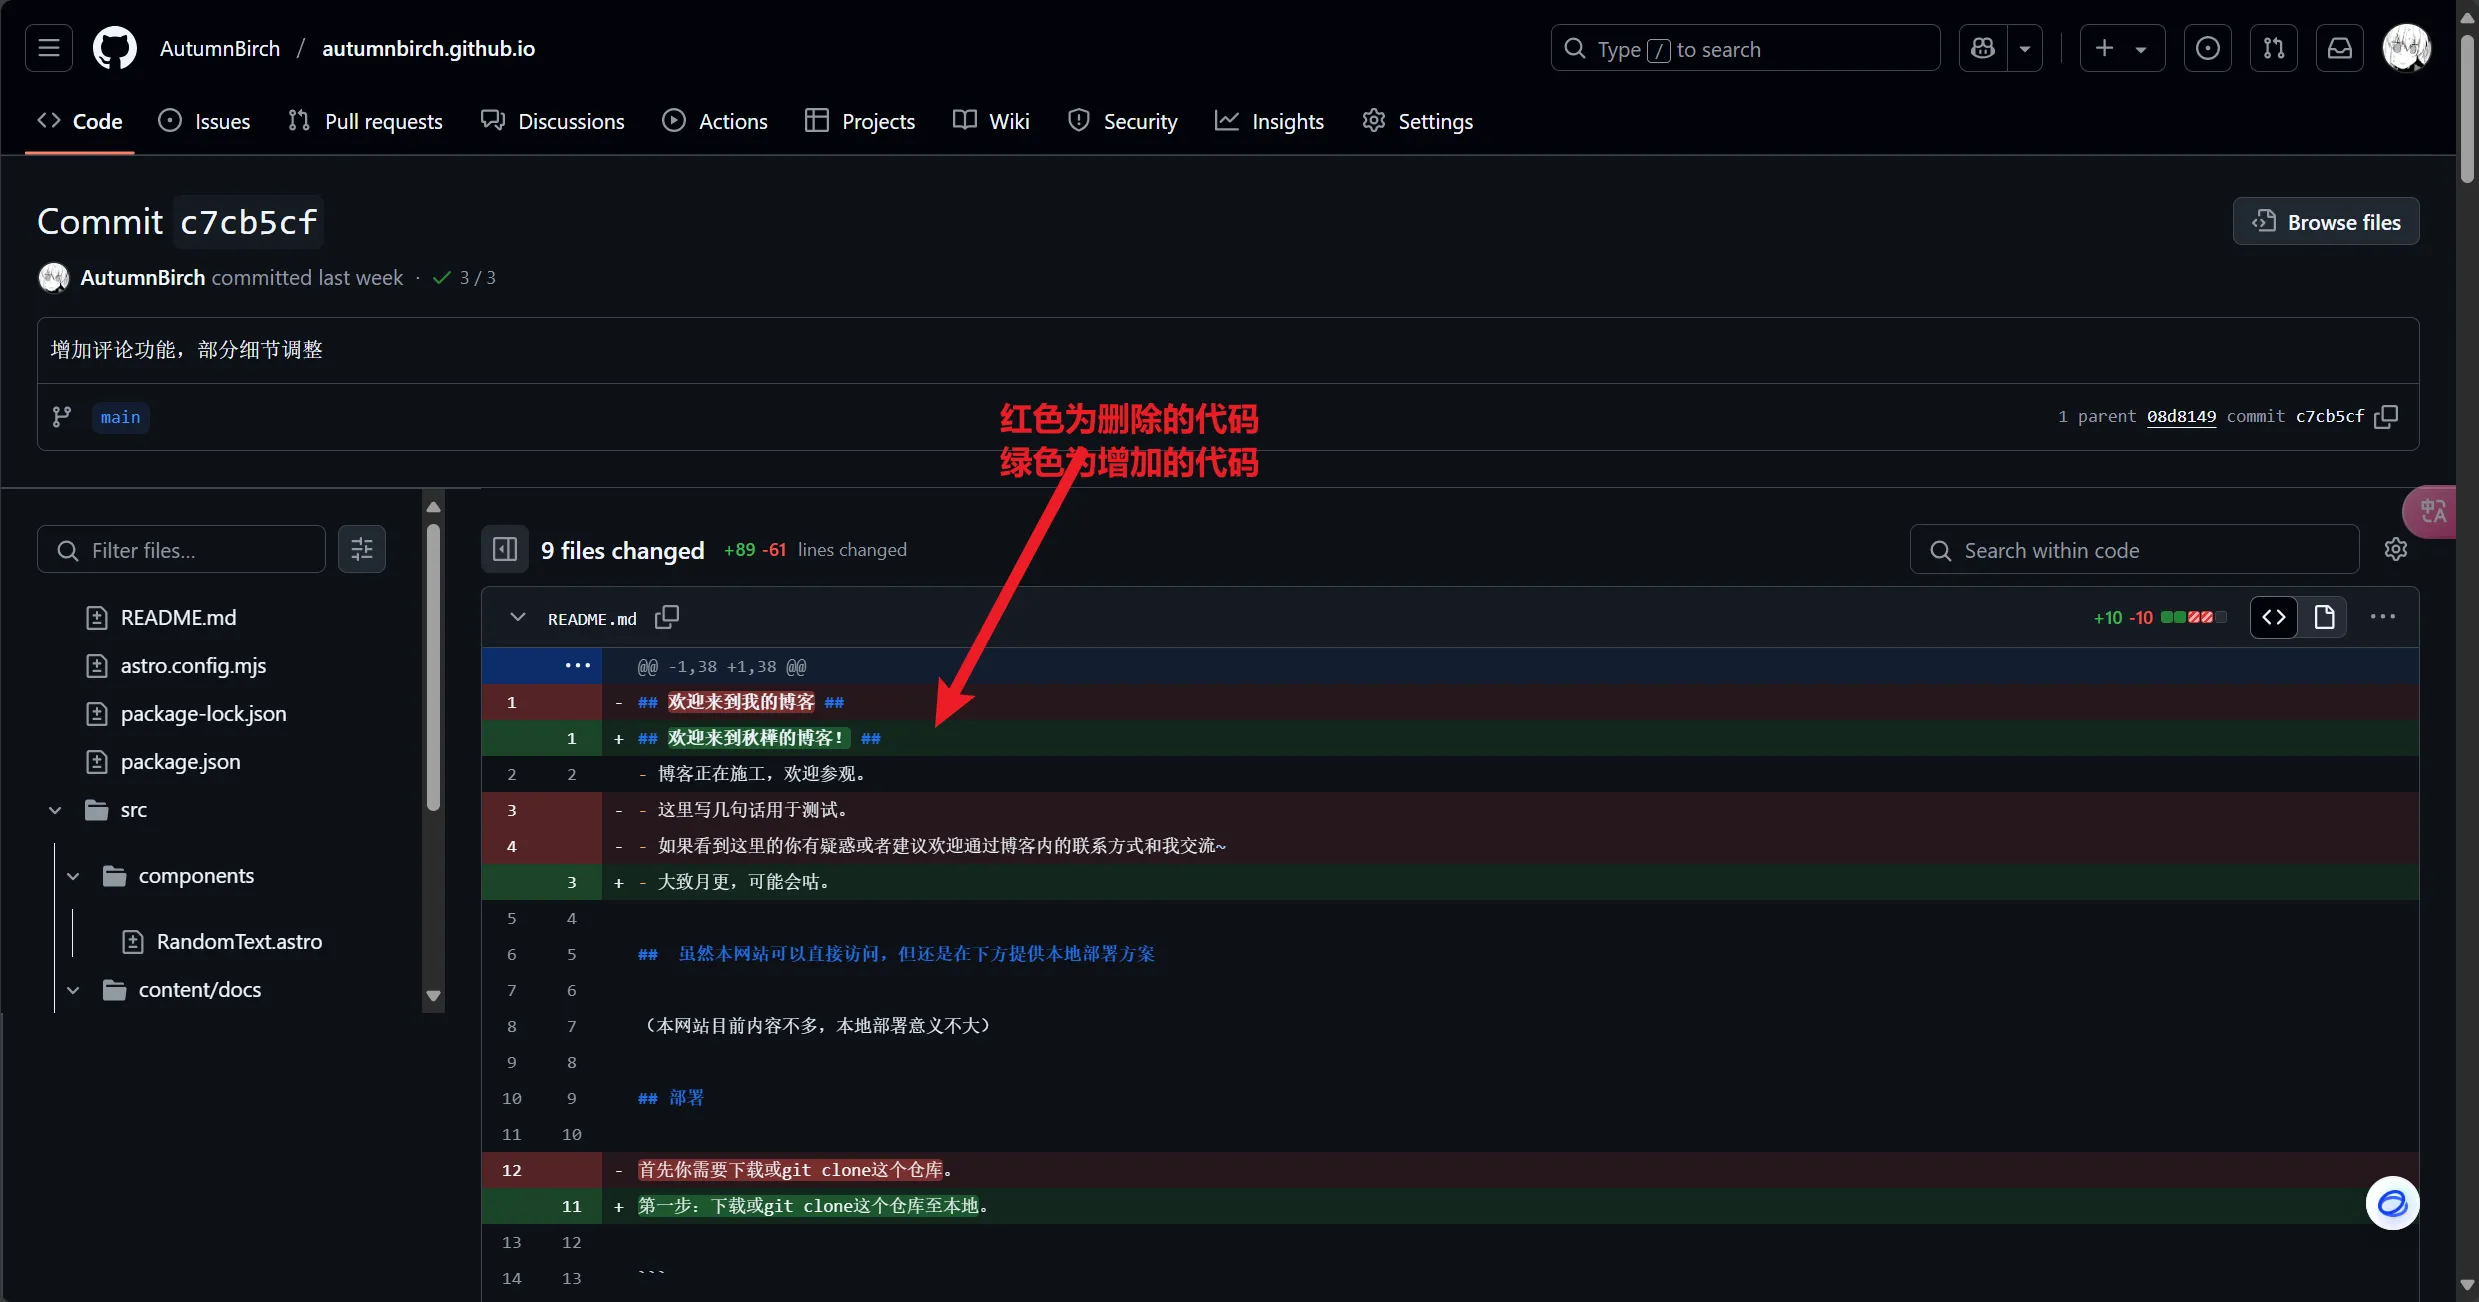Toggle the file tree side panel
This screenshot has width=2479, height=1302.
505,550
